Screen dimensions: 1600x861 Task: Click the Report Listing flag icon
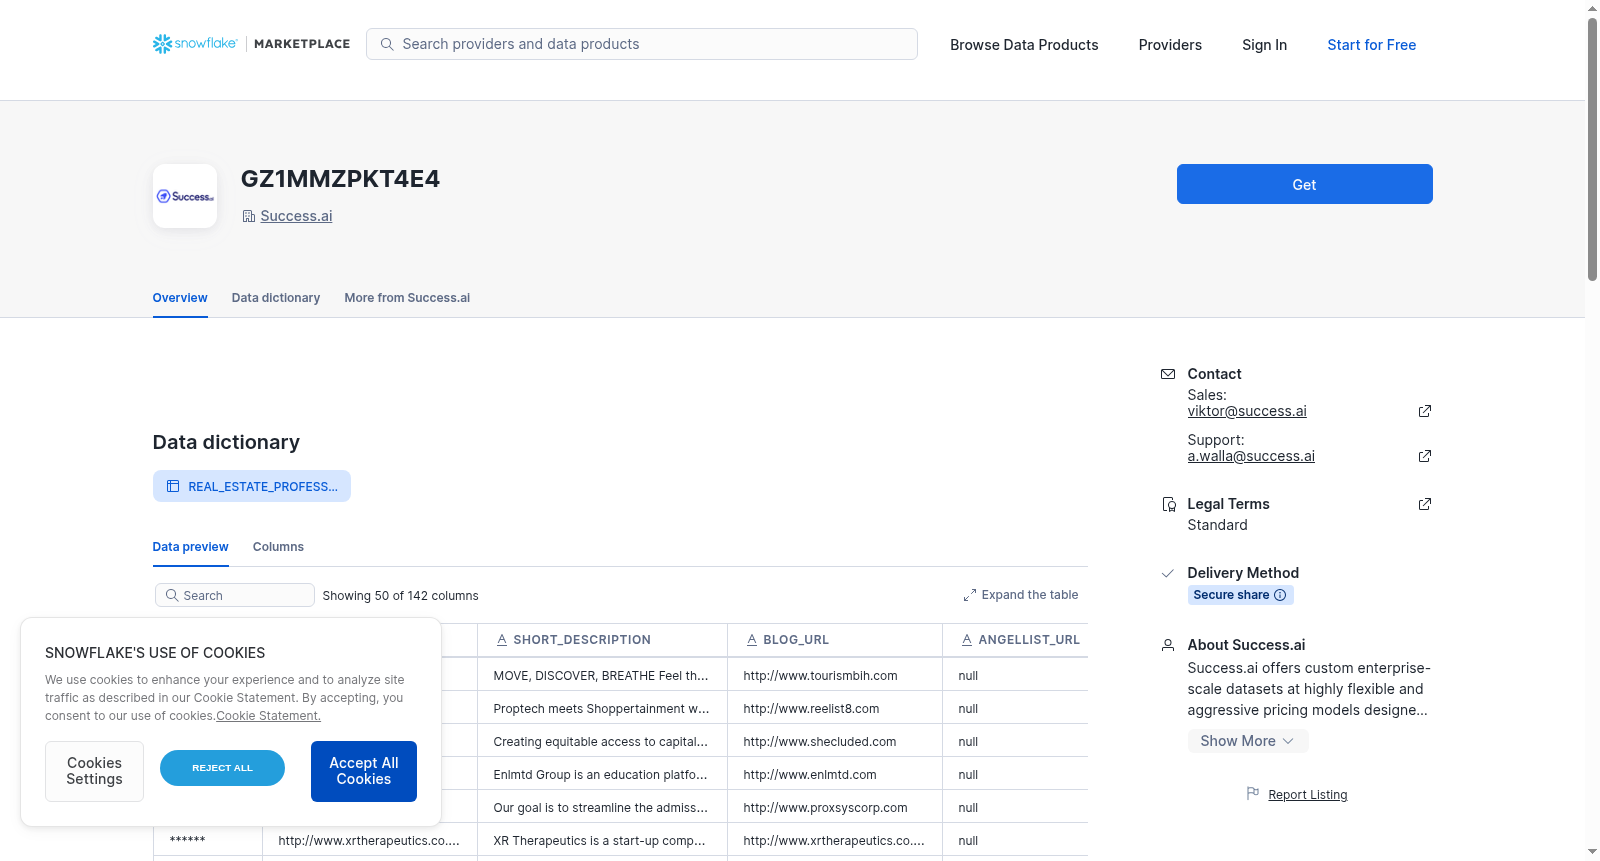coord(1253,794)
